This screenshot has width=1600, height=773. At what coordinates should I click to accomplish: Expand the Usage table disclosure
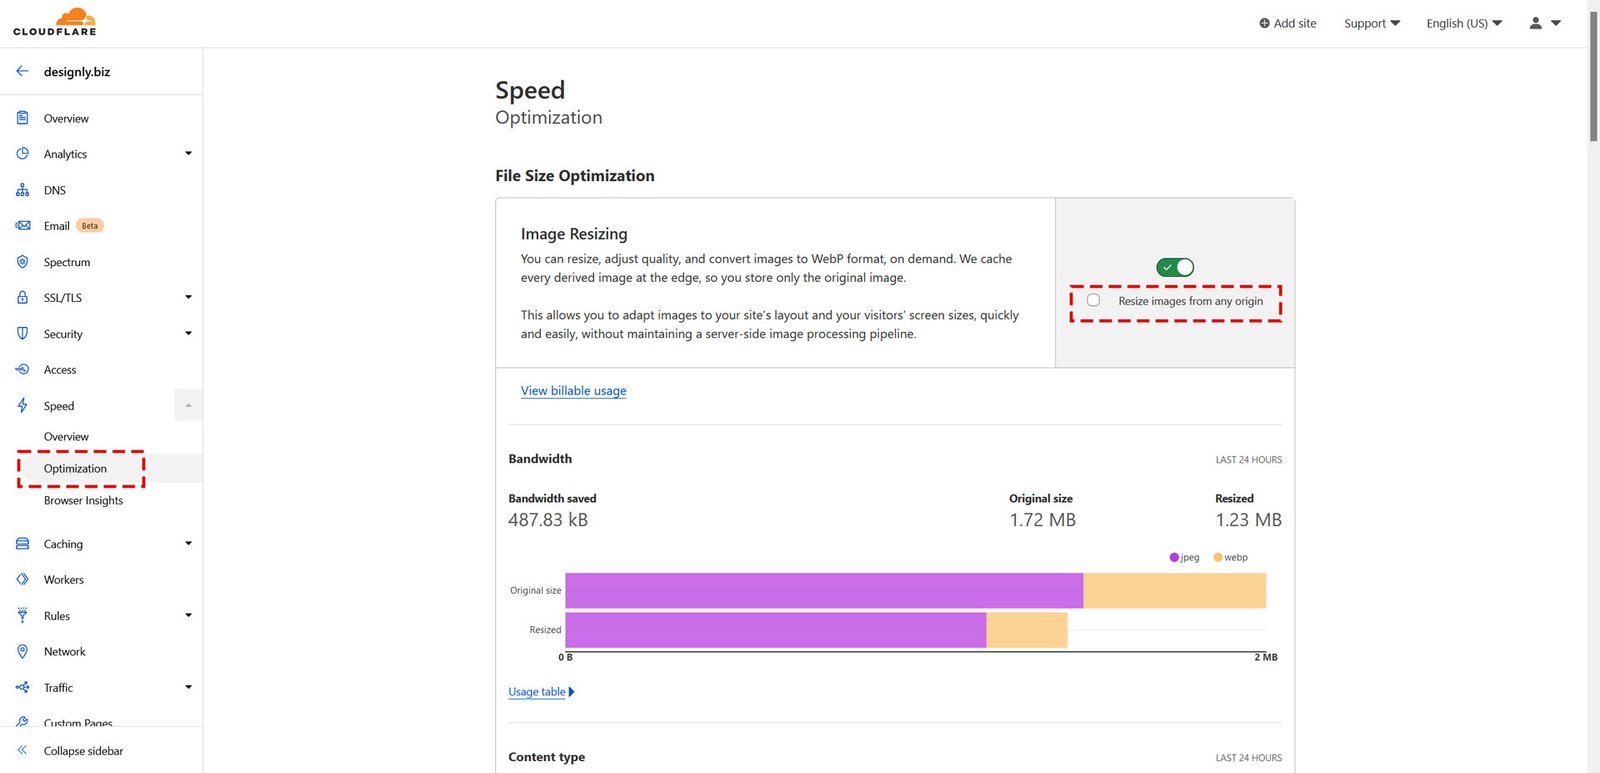[541, 692]
